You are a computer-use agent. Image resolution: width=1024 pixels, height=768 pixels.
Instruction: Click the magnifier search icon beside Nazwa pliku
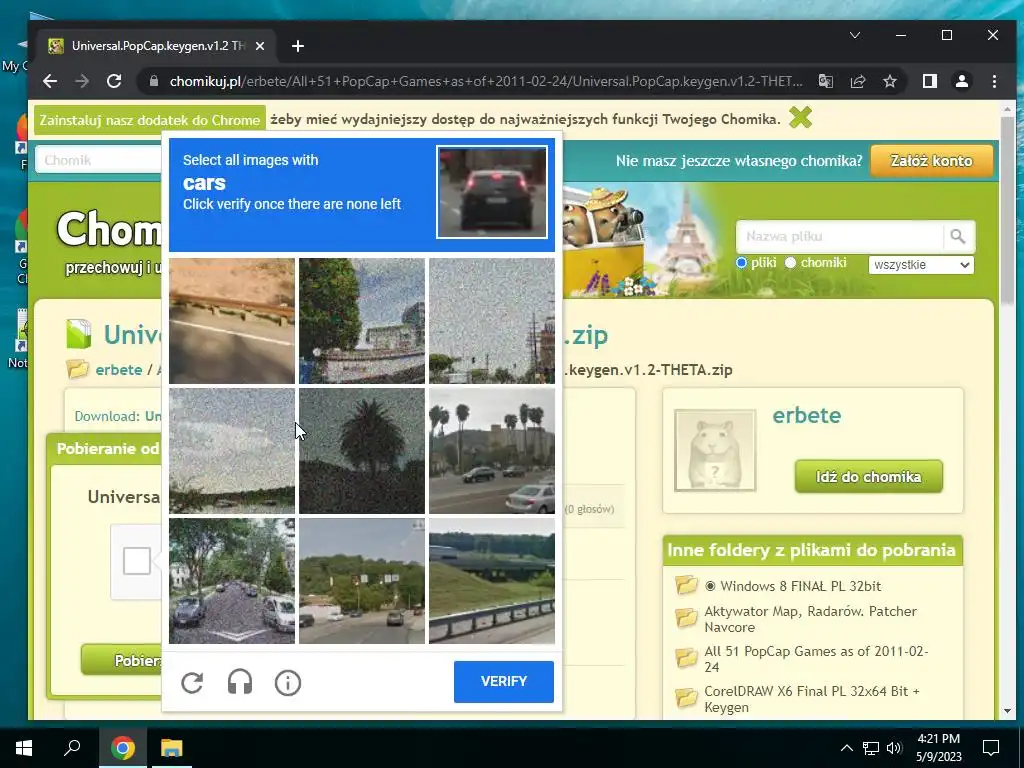click(x=958, y=236)
